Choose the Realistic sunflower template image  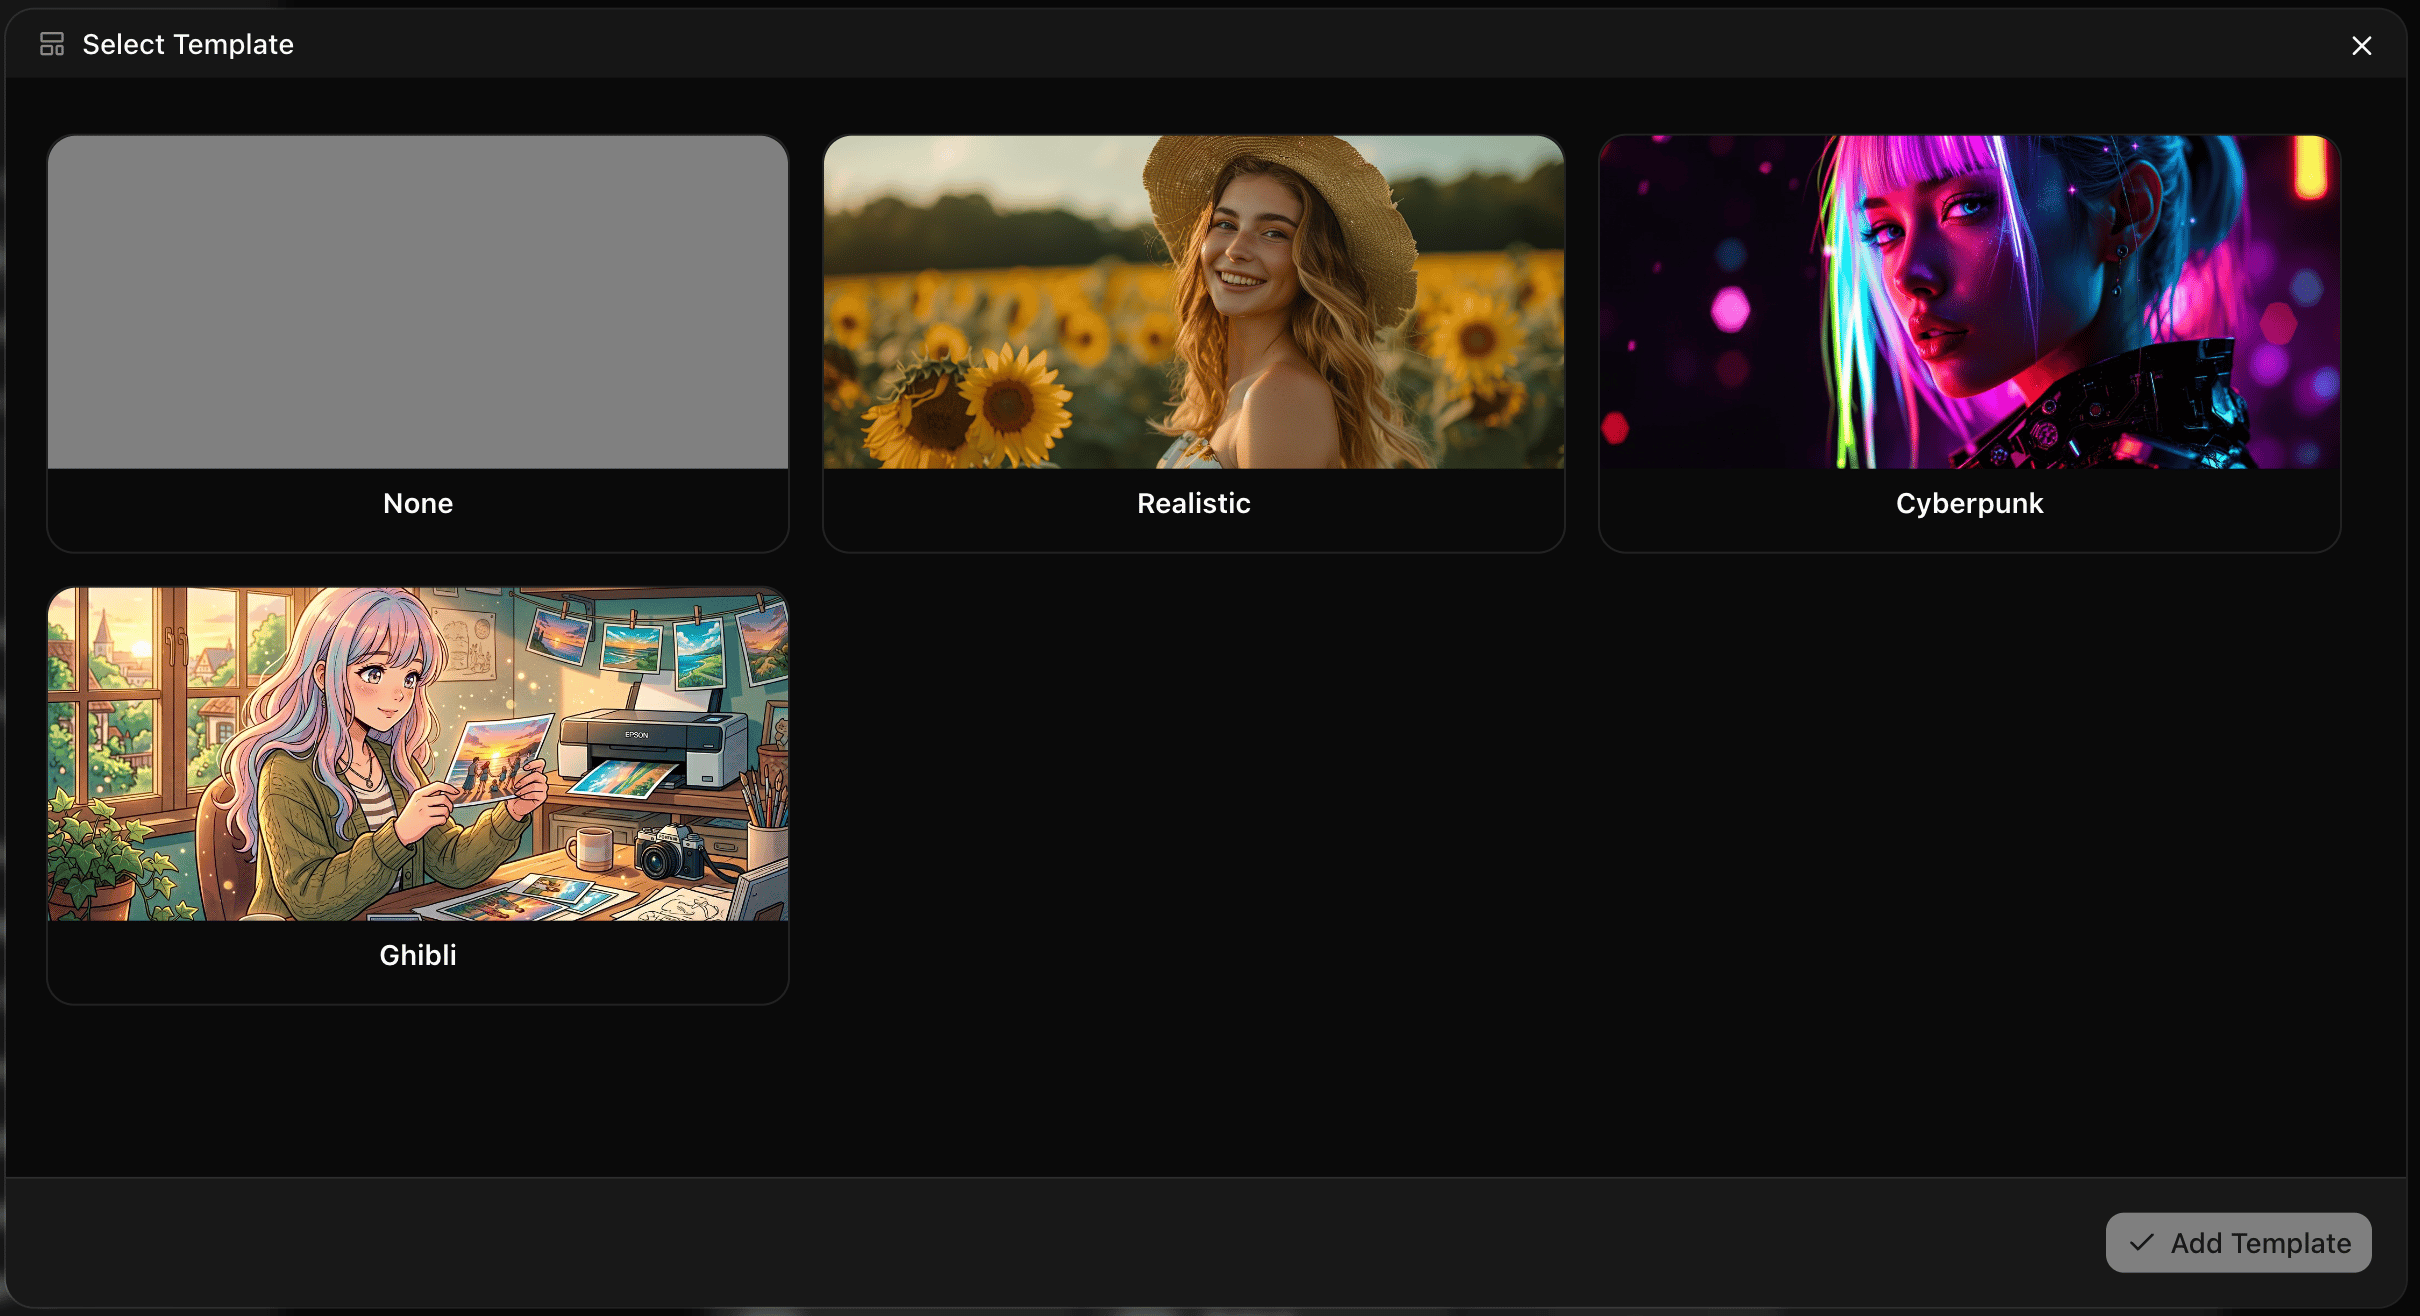pyautogui.click(x=1193, y=302)
